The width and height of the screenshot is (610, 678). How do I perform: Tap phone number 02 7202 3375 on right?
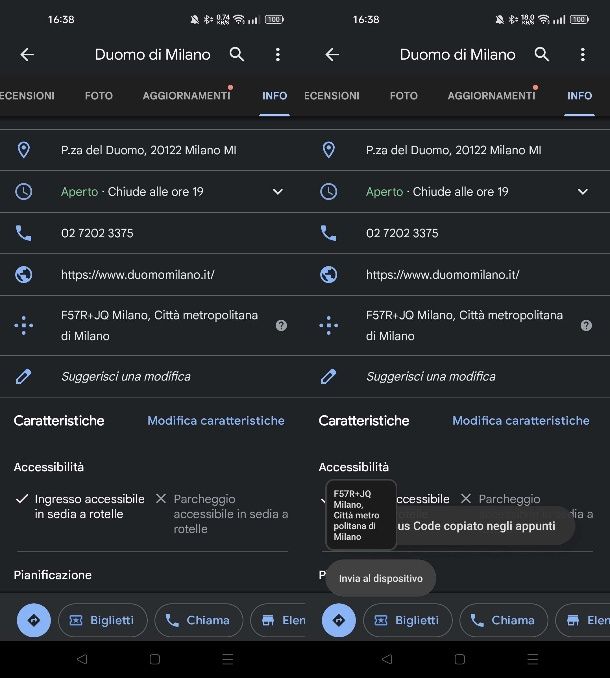point(402,233)
